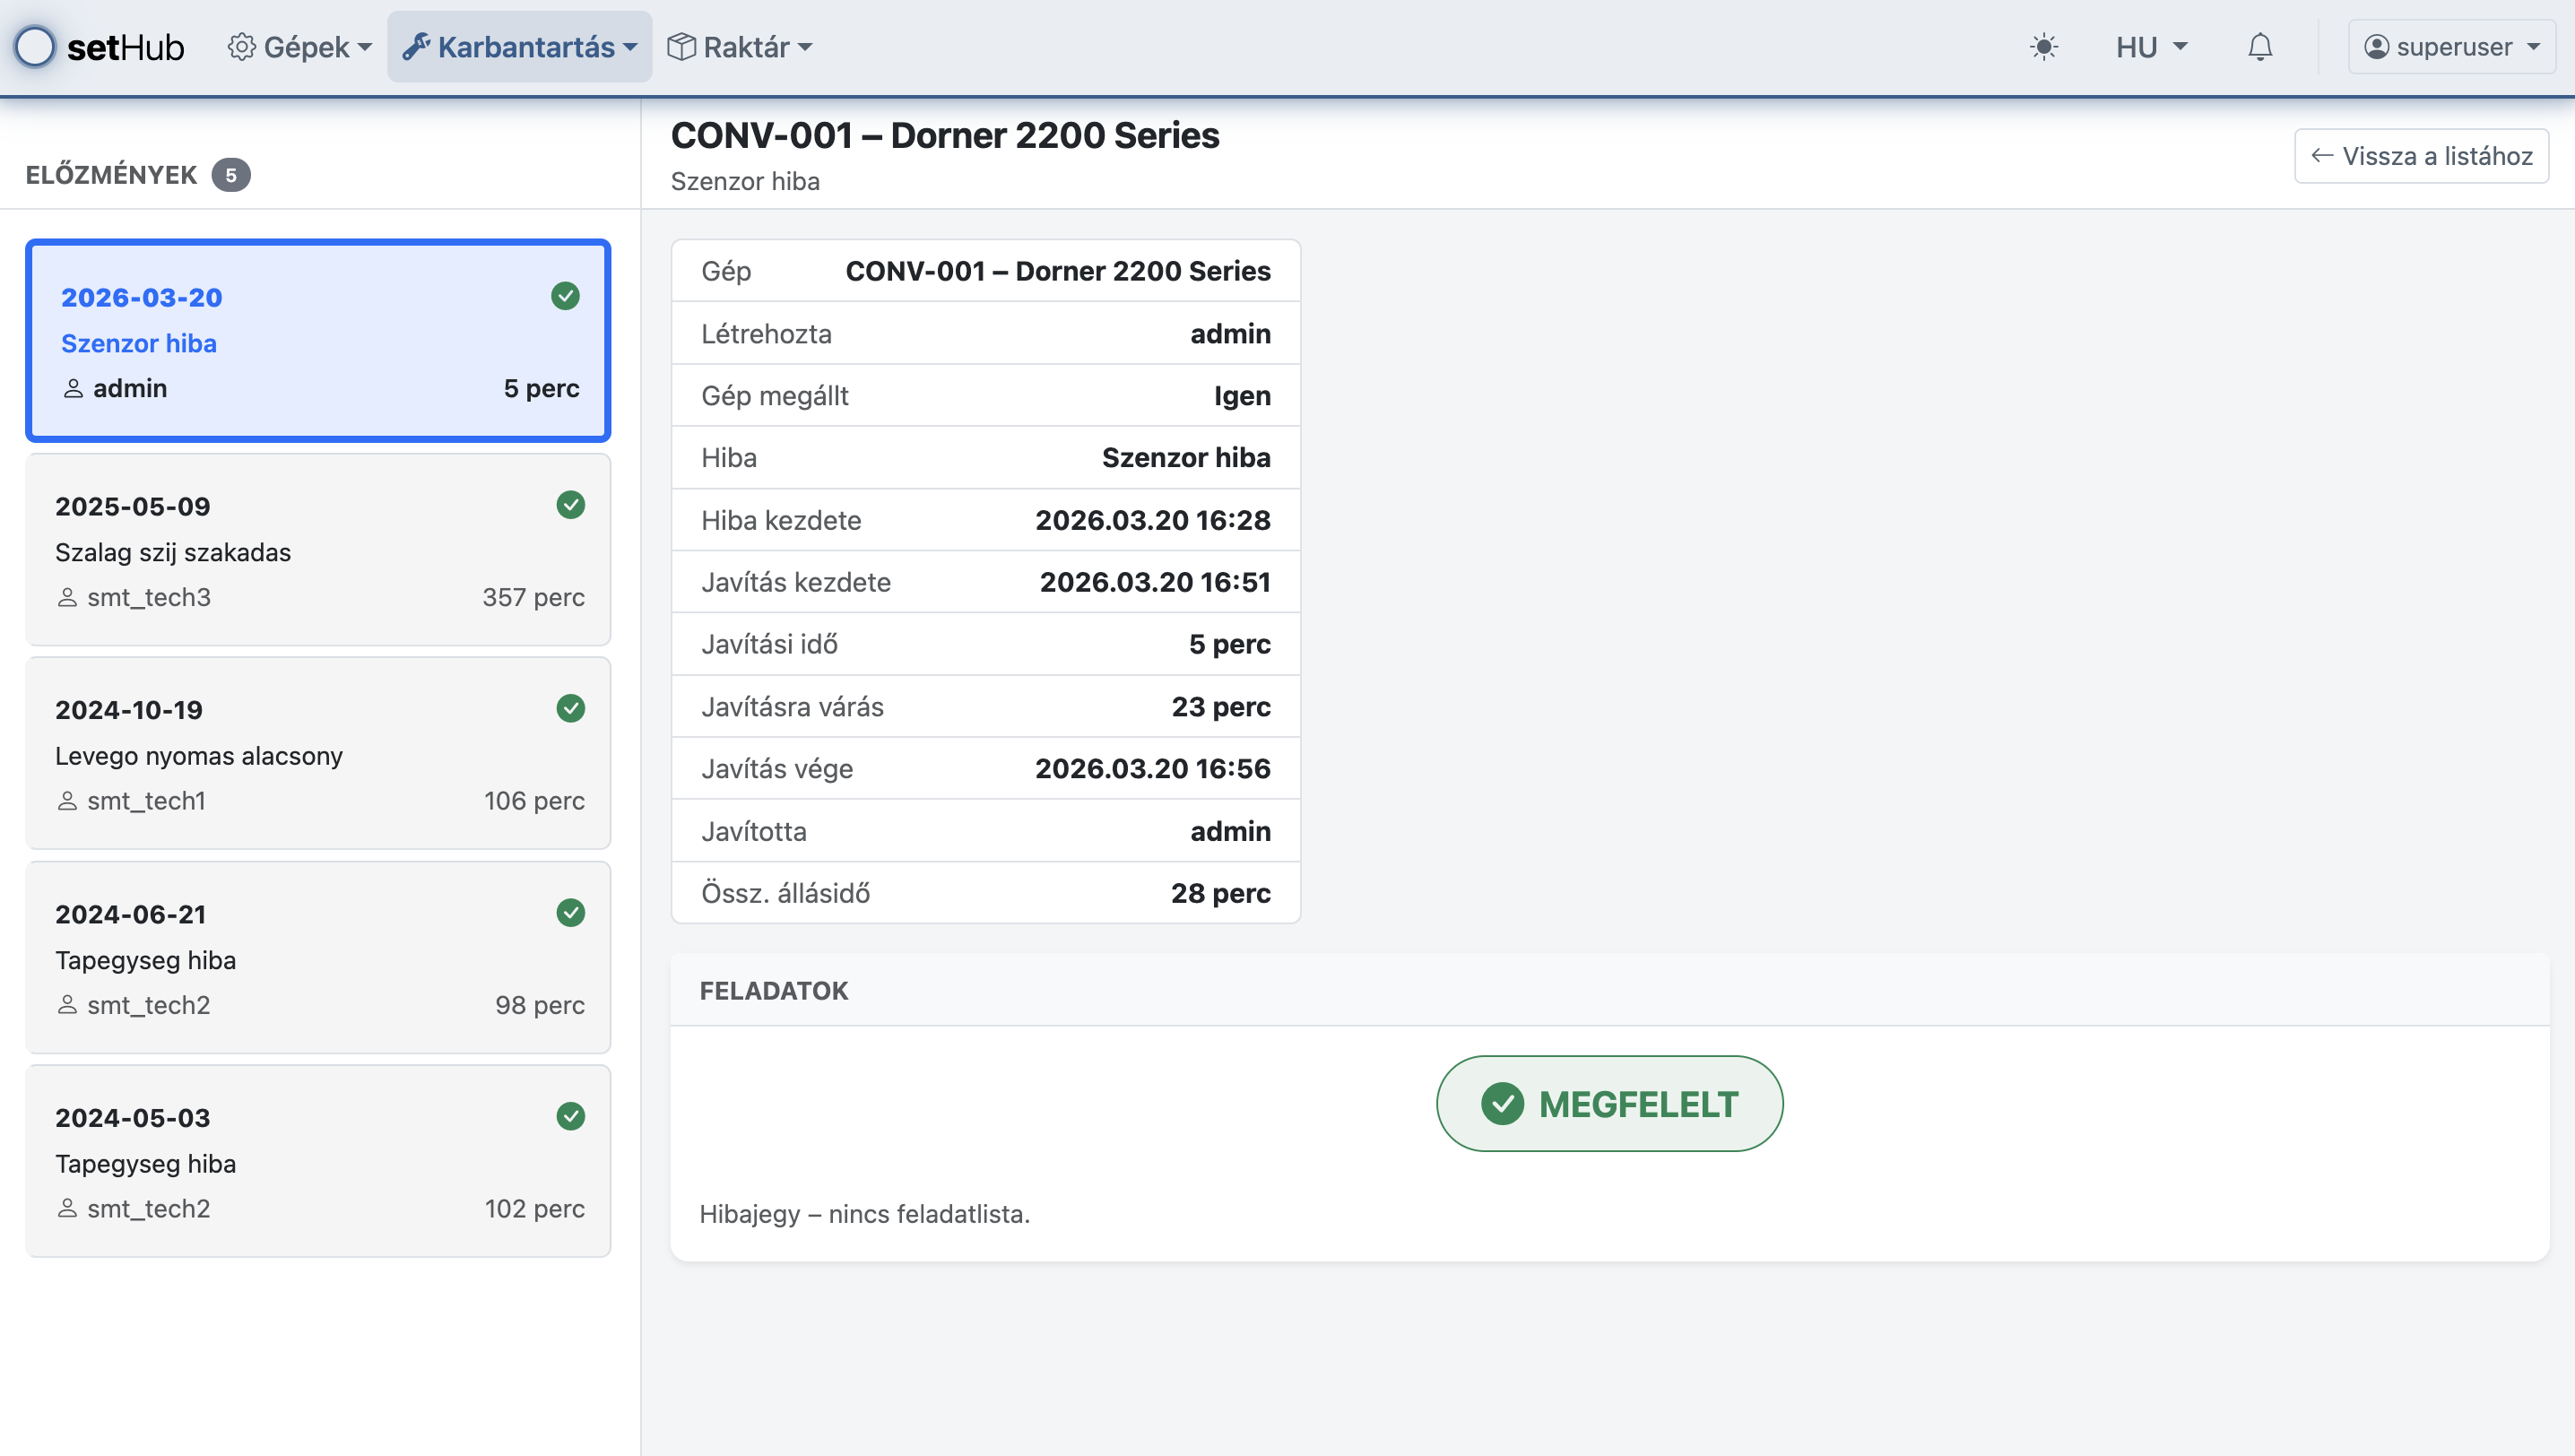Click the MEGFELELT status badge
Image resolution: width=2575 pixels, height=1456 pixels.
tap(1609, 1104)
